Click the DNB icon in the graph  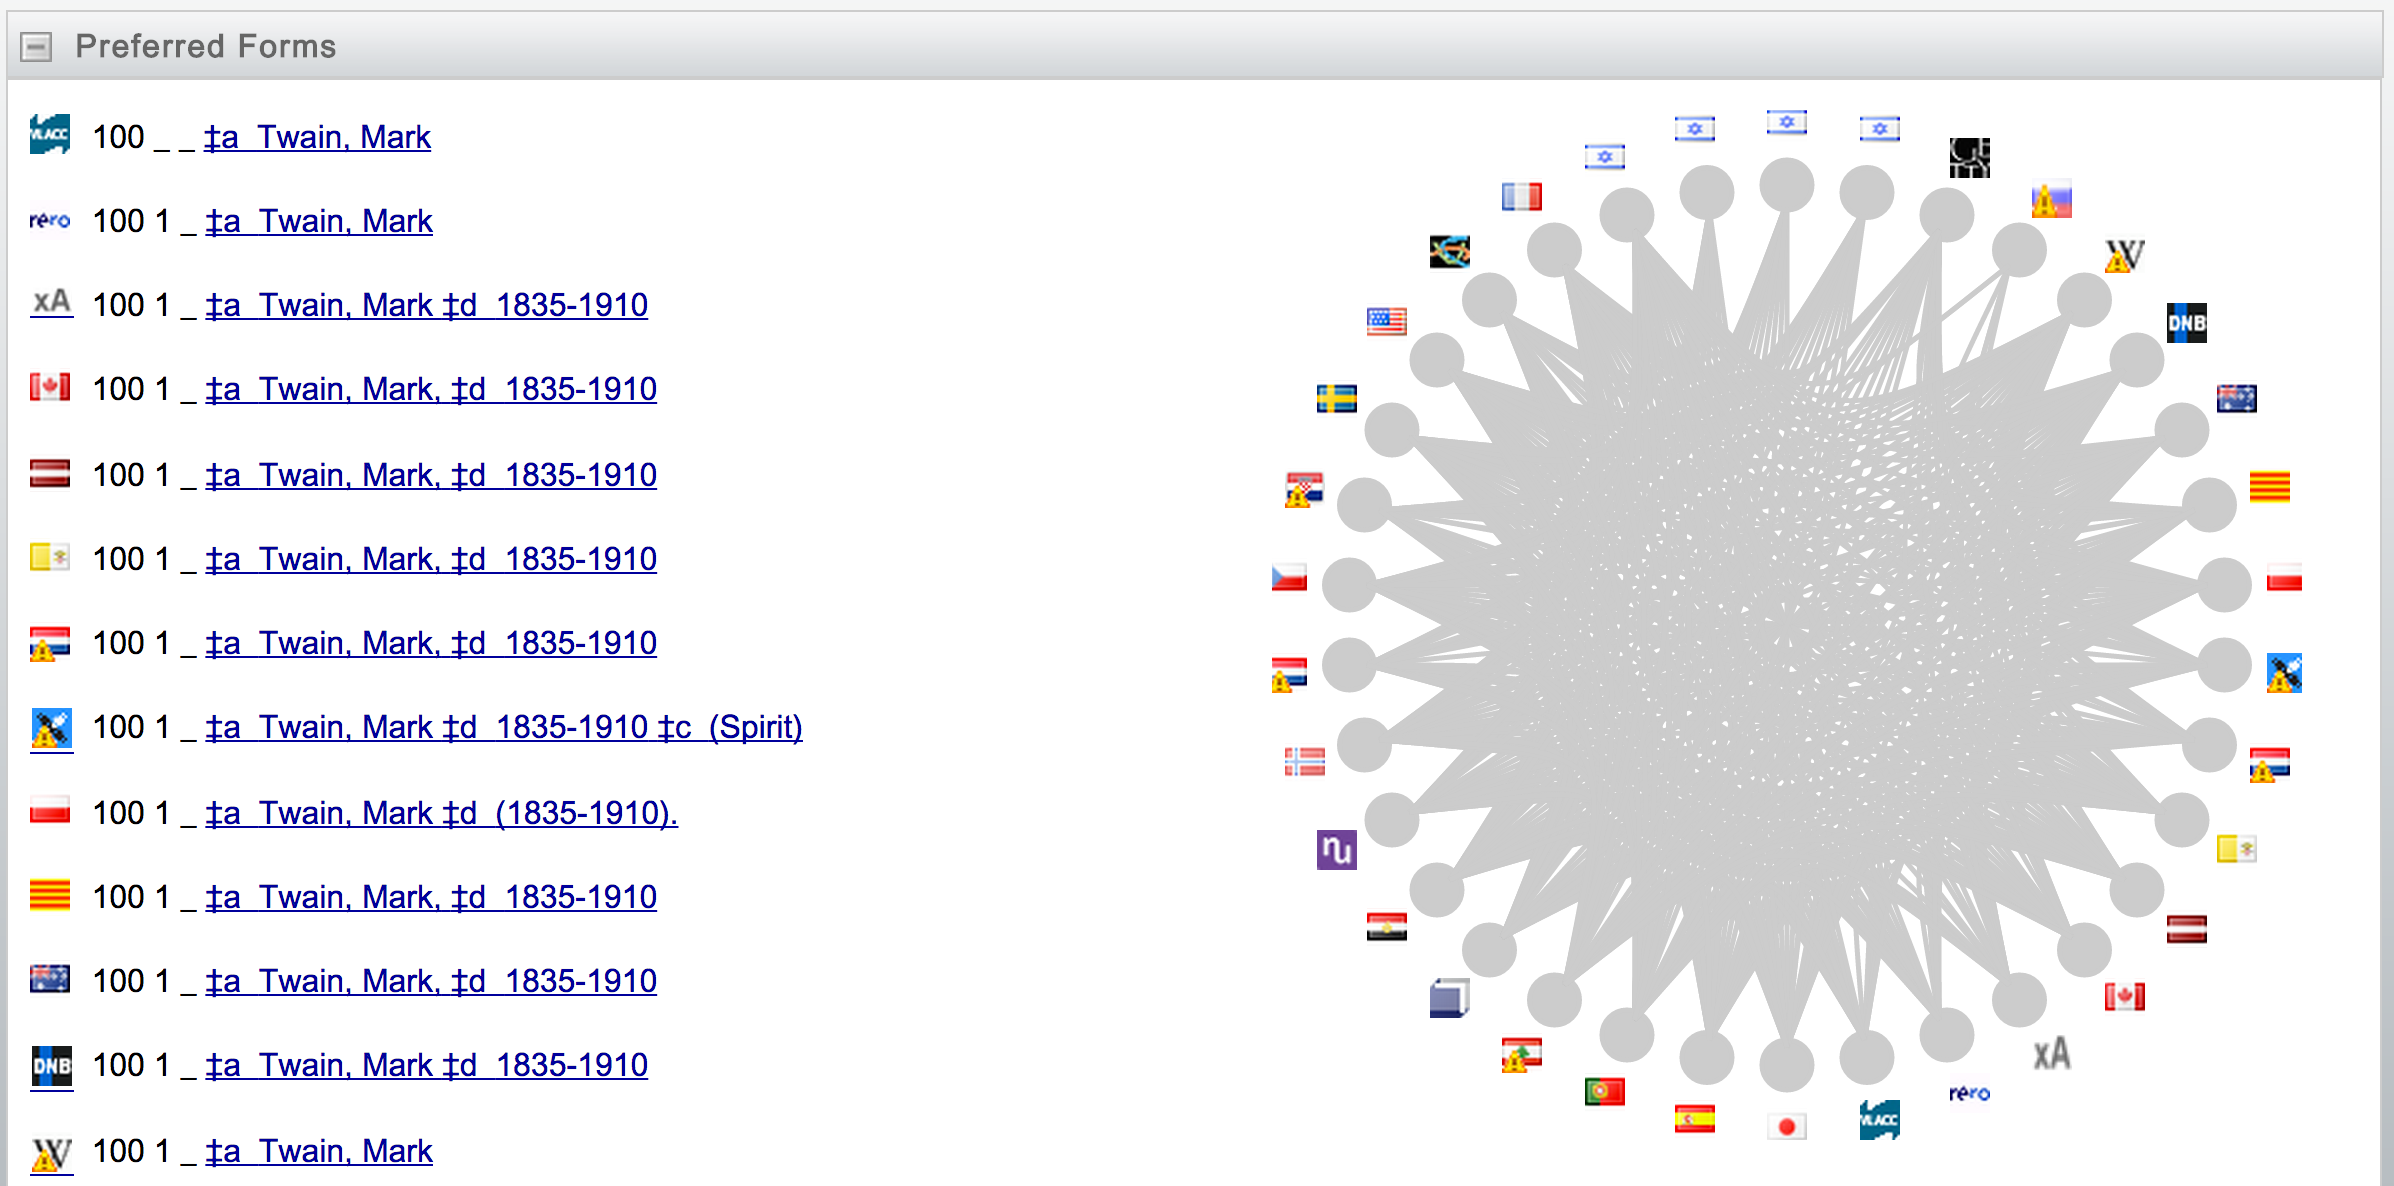point(2186,323)
